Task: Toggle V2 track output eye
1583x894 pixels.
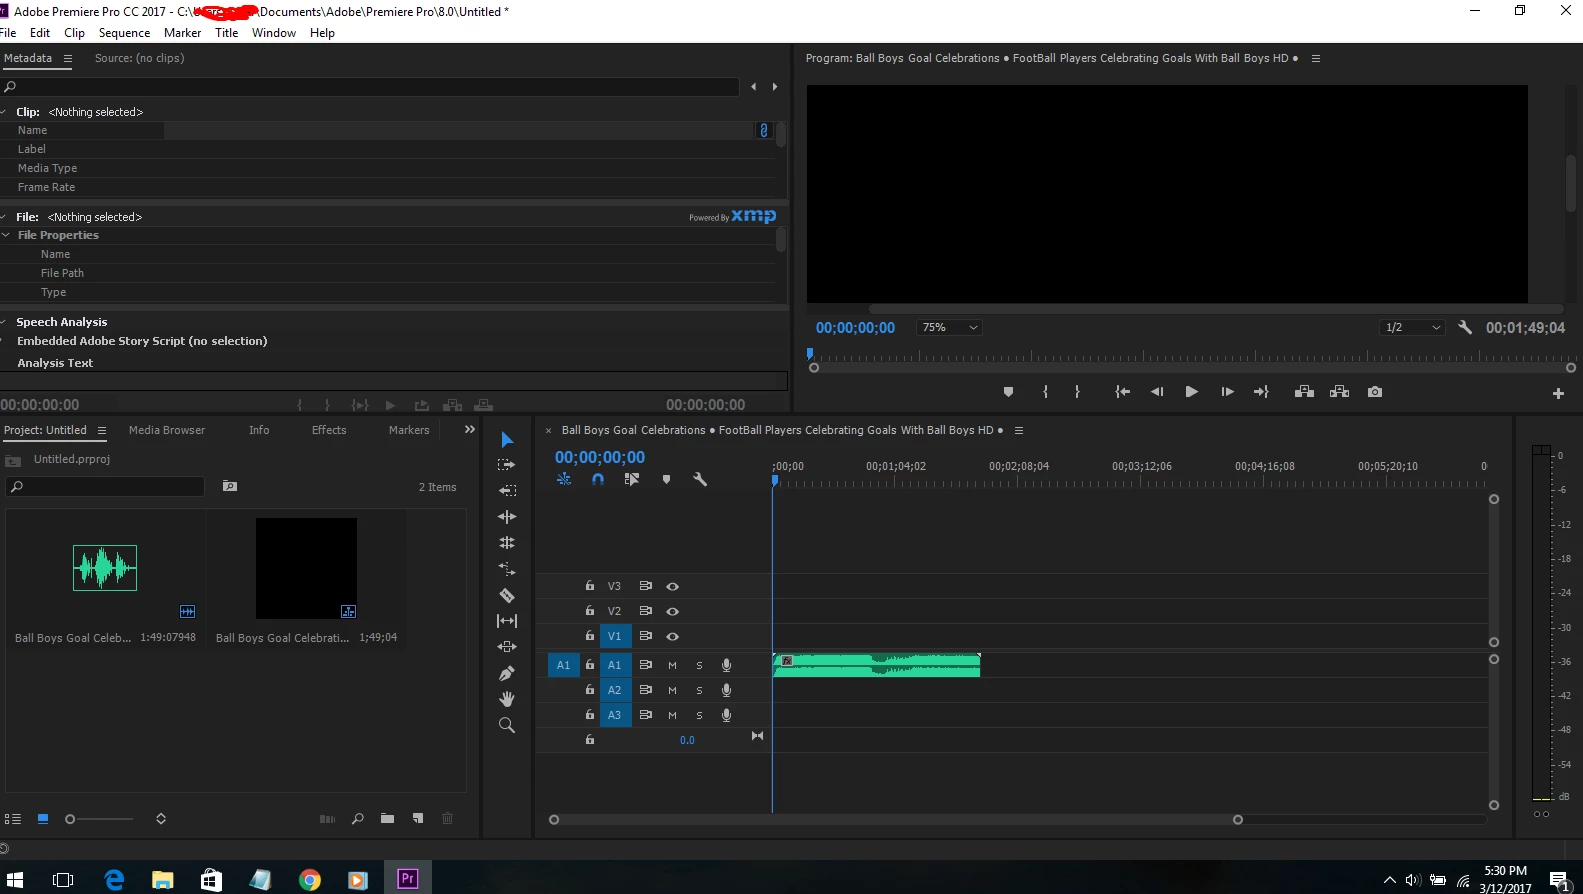Action: point(673,611)
